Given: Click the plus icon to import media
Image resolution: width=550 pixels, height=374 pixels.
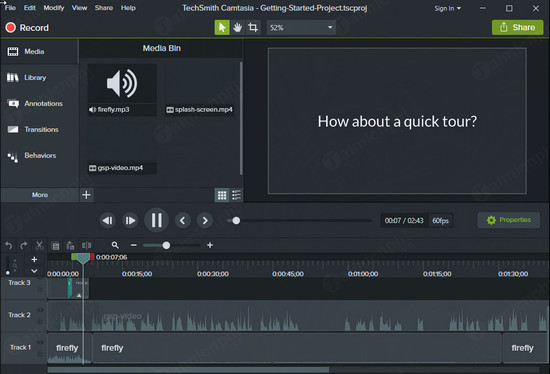Looking at the screenshot, I should coord(86,195).
